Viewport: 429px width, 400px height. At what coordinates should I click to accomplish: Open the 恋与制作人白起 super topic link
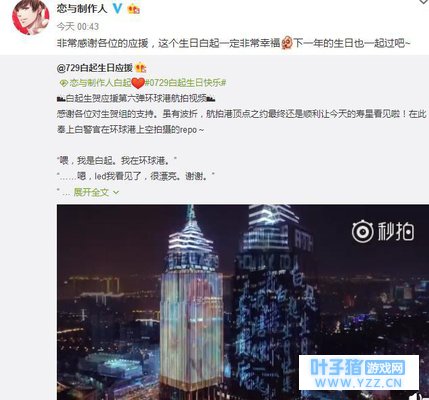coord(101,83)
